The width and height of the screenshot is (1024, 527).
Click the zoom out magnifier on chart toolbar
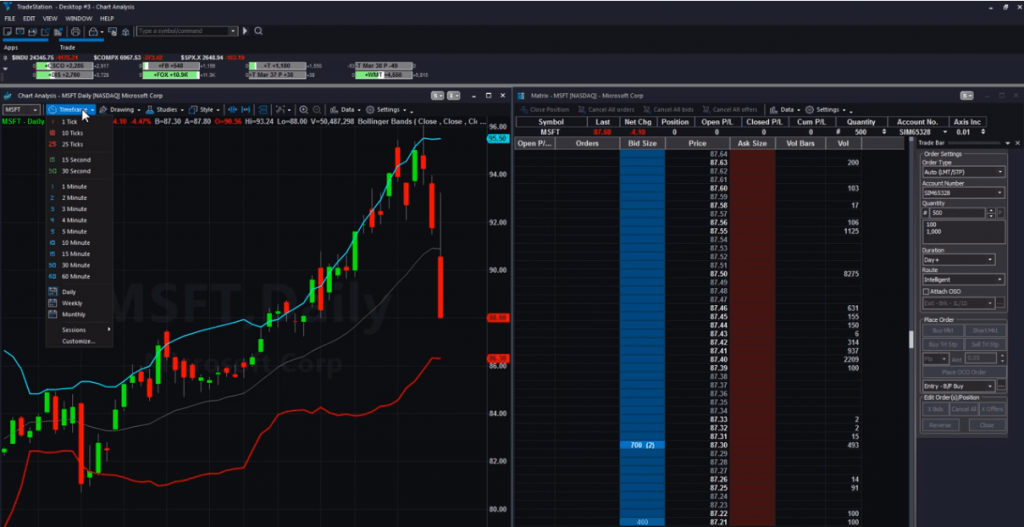317,110
